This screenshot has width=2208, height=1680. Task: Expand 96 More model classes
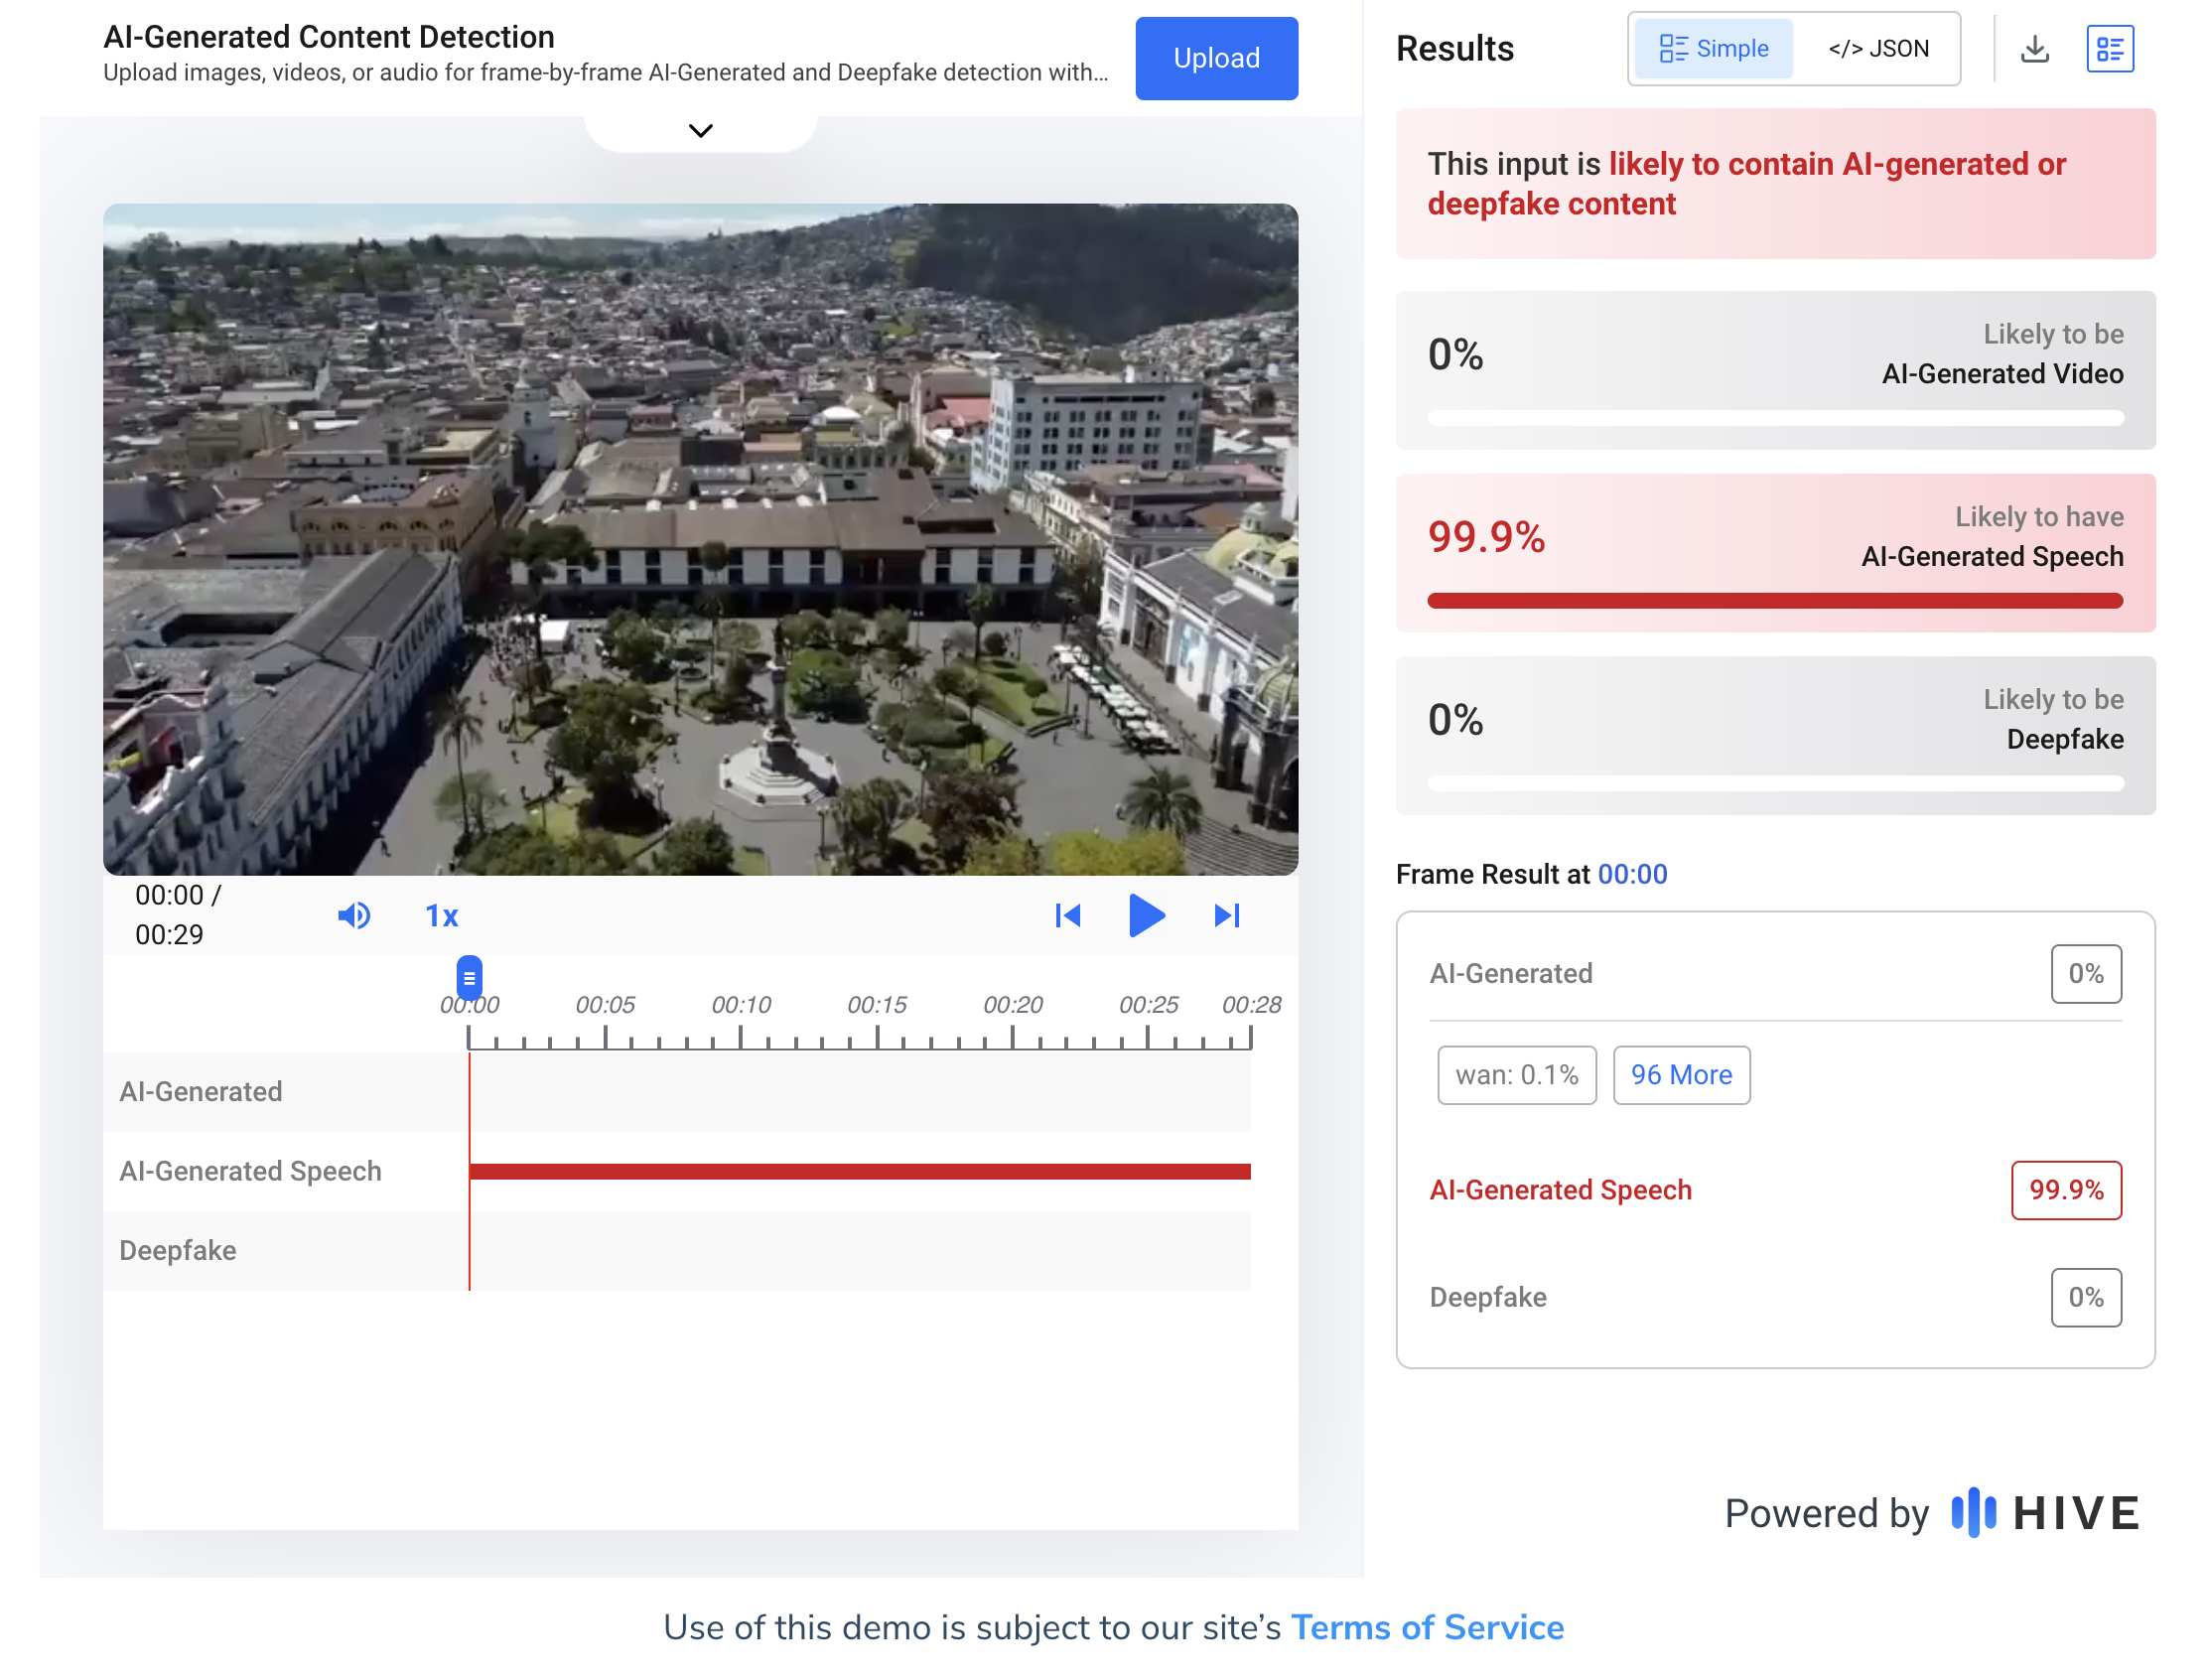tap(1680, 1074)
